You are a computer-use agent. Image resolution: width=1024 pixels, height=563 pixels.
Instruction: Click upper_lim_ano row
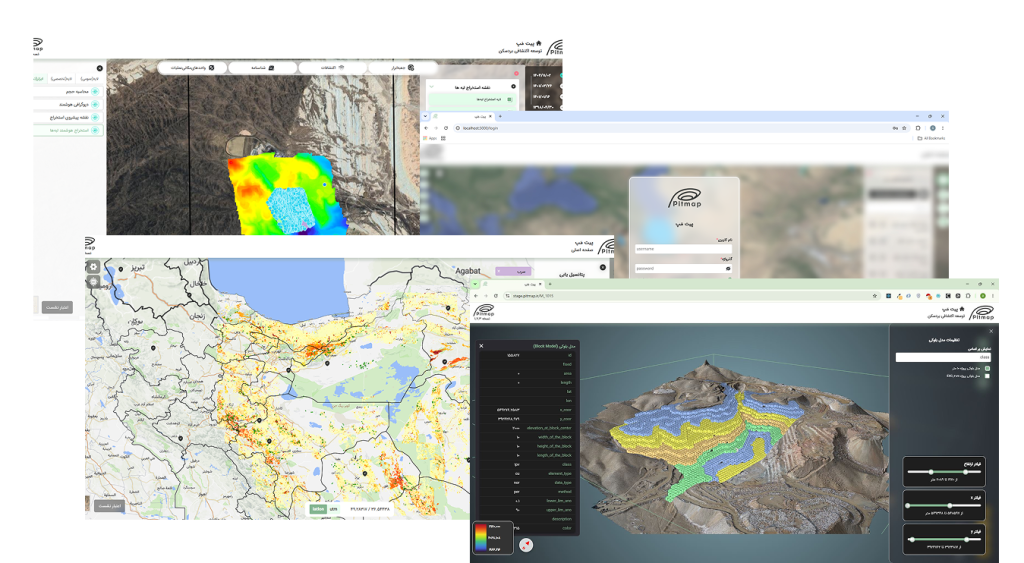[526, 509]
